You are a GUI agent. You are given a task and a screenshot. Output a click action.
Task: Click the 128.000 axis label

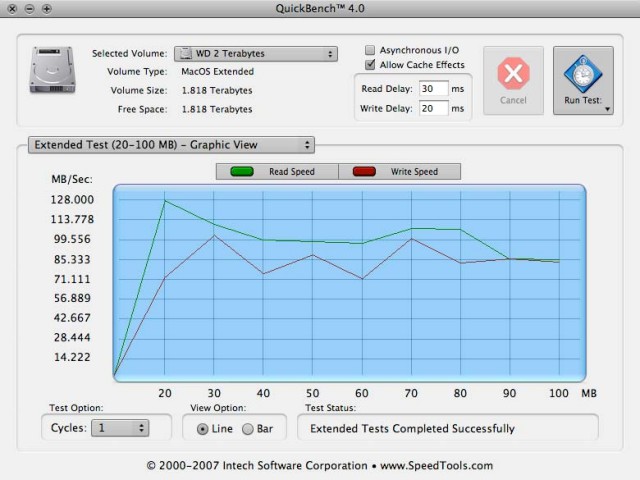tap(72, 200)
